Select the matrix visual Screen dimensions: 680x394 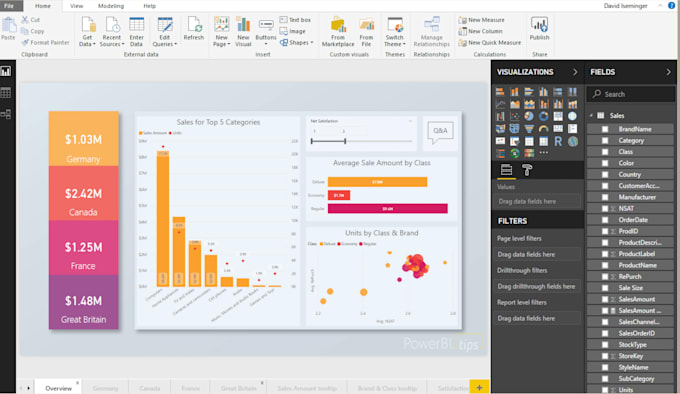(x=543, y=141)
